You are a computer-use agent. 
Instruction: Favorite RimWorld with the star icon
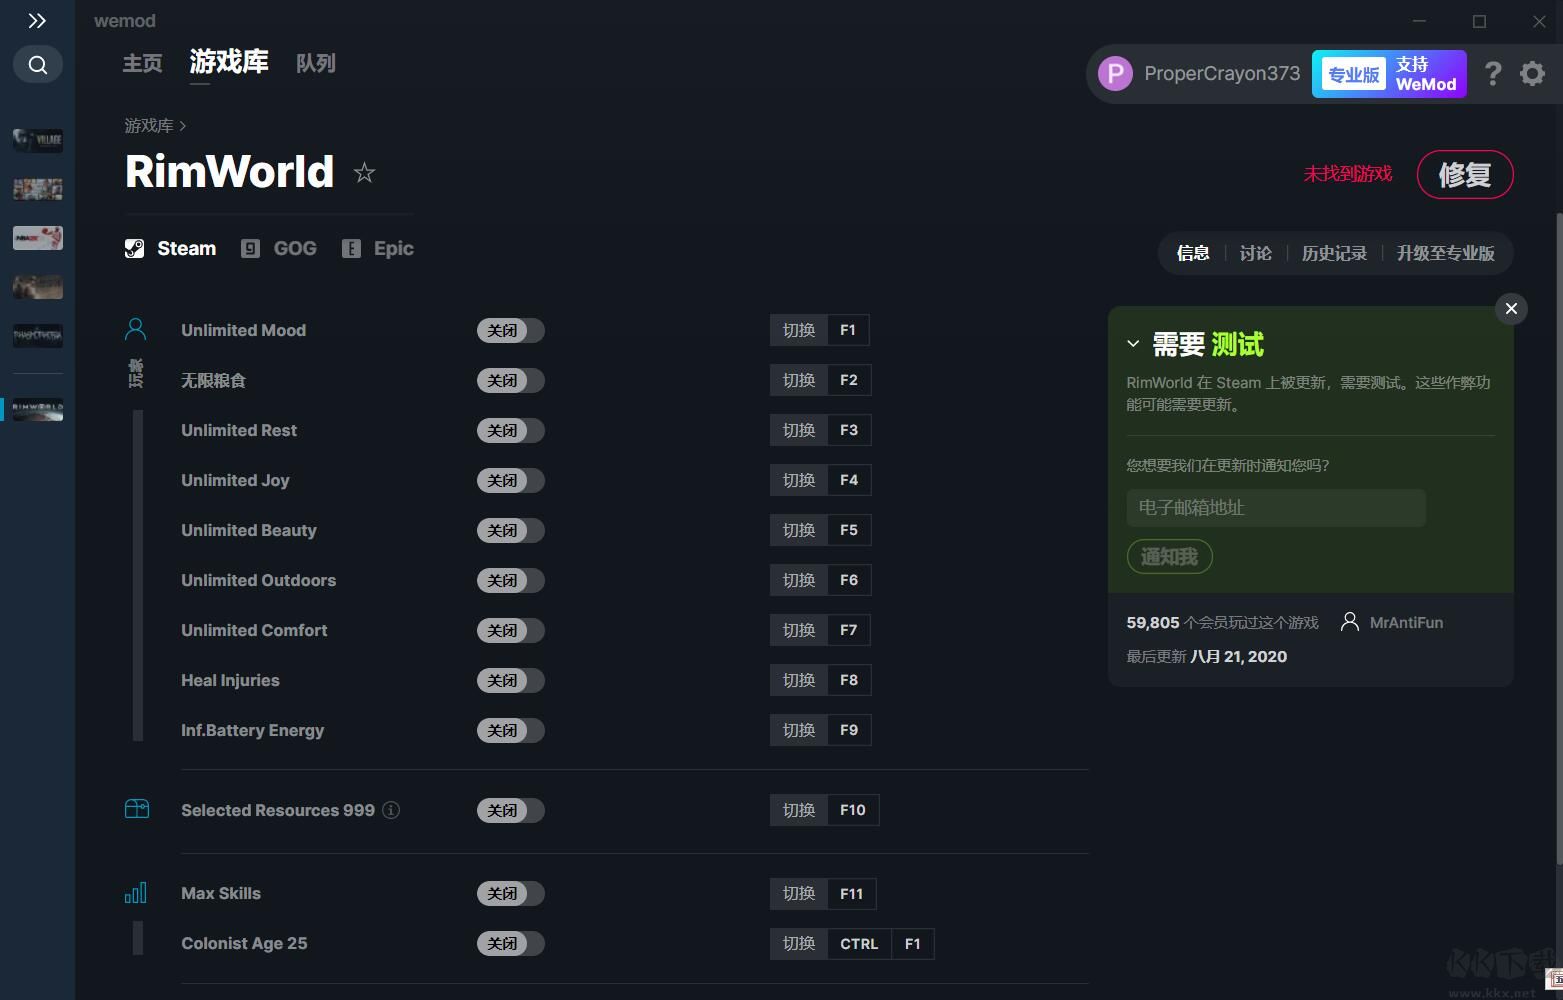[364, 173]
